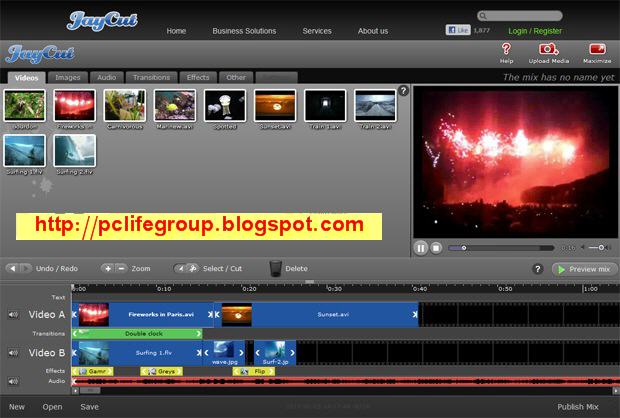
Task: Click the Facebook Like button
Action: (458, 30)
